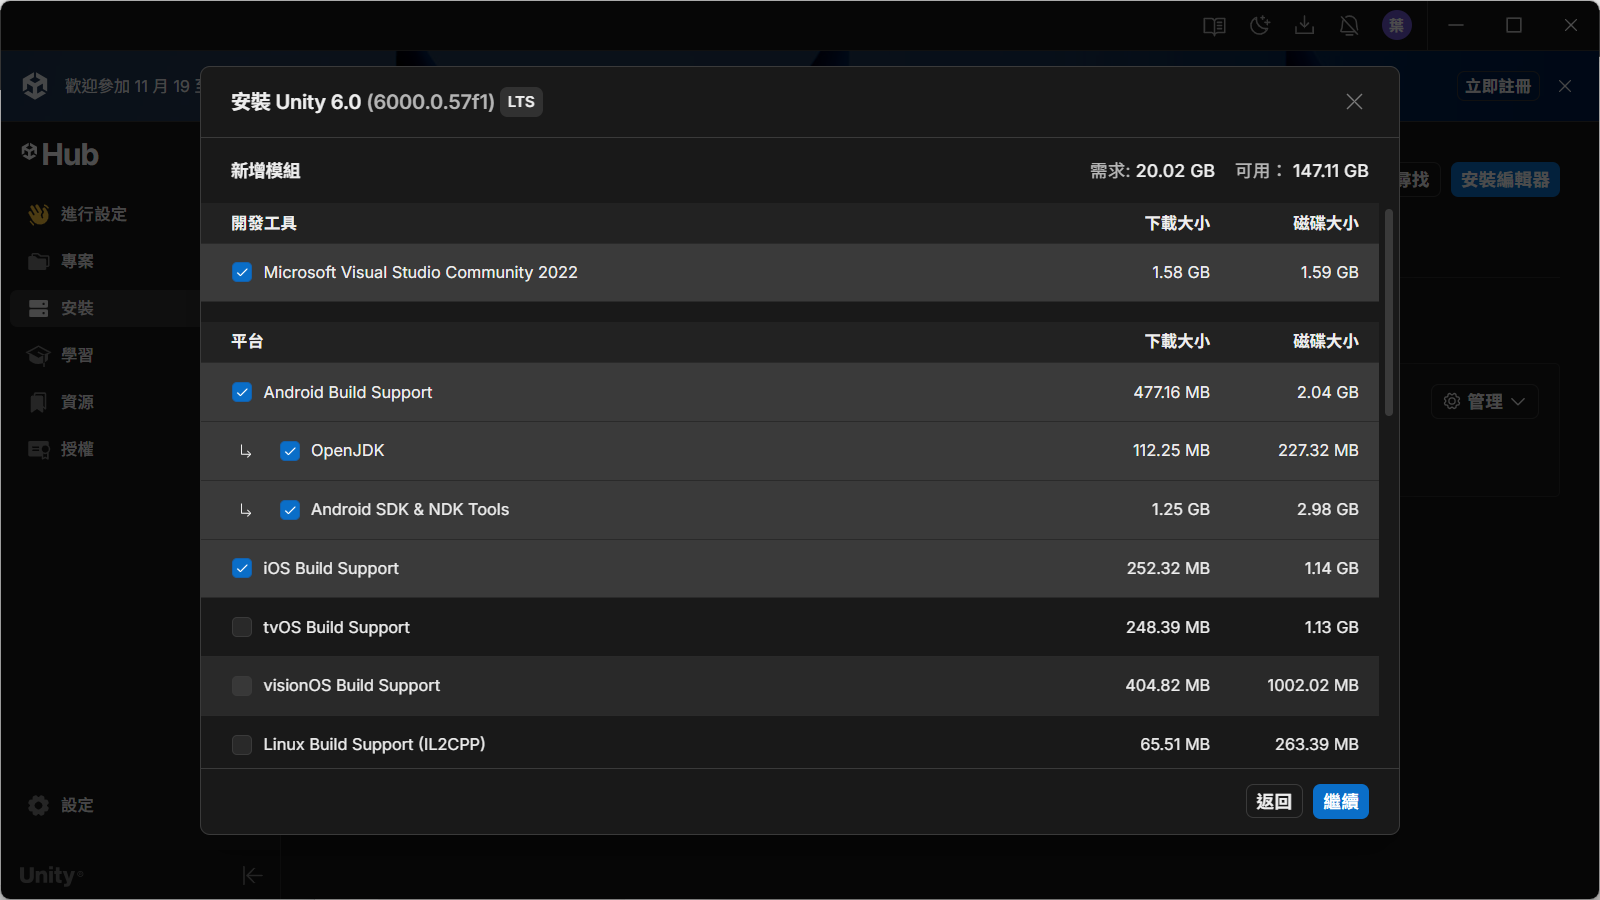Image resolution: width=1600 pixels, height=900 pixels.
Task: Open the notifications bell icon
Action: (1349, 26)
